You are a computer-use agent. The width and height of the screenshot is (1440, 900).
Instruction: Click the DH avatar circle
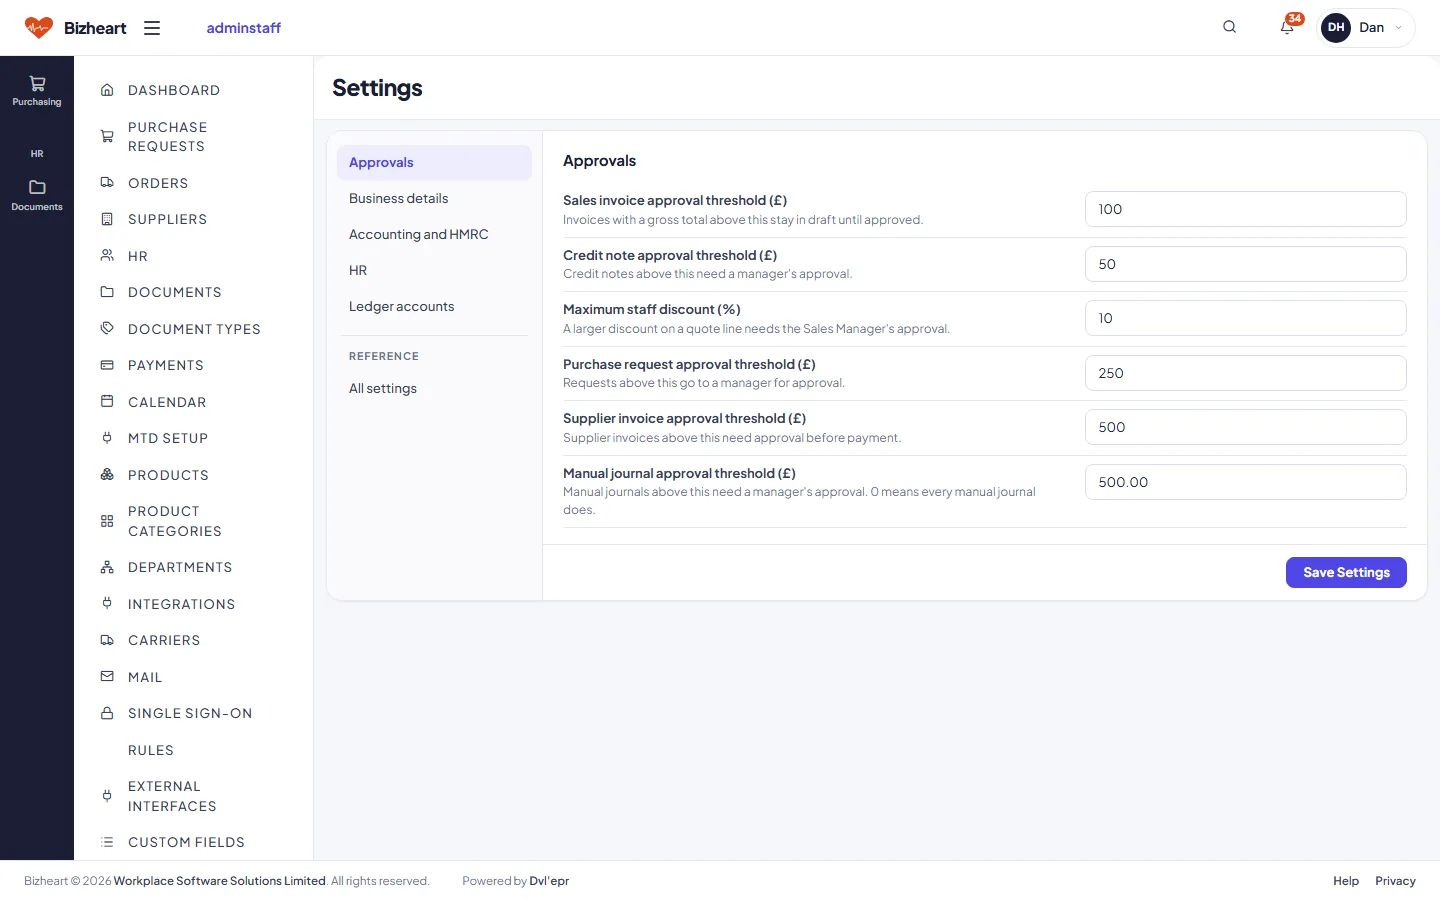[1336, 28]
